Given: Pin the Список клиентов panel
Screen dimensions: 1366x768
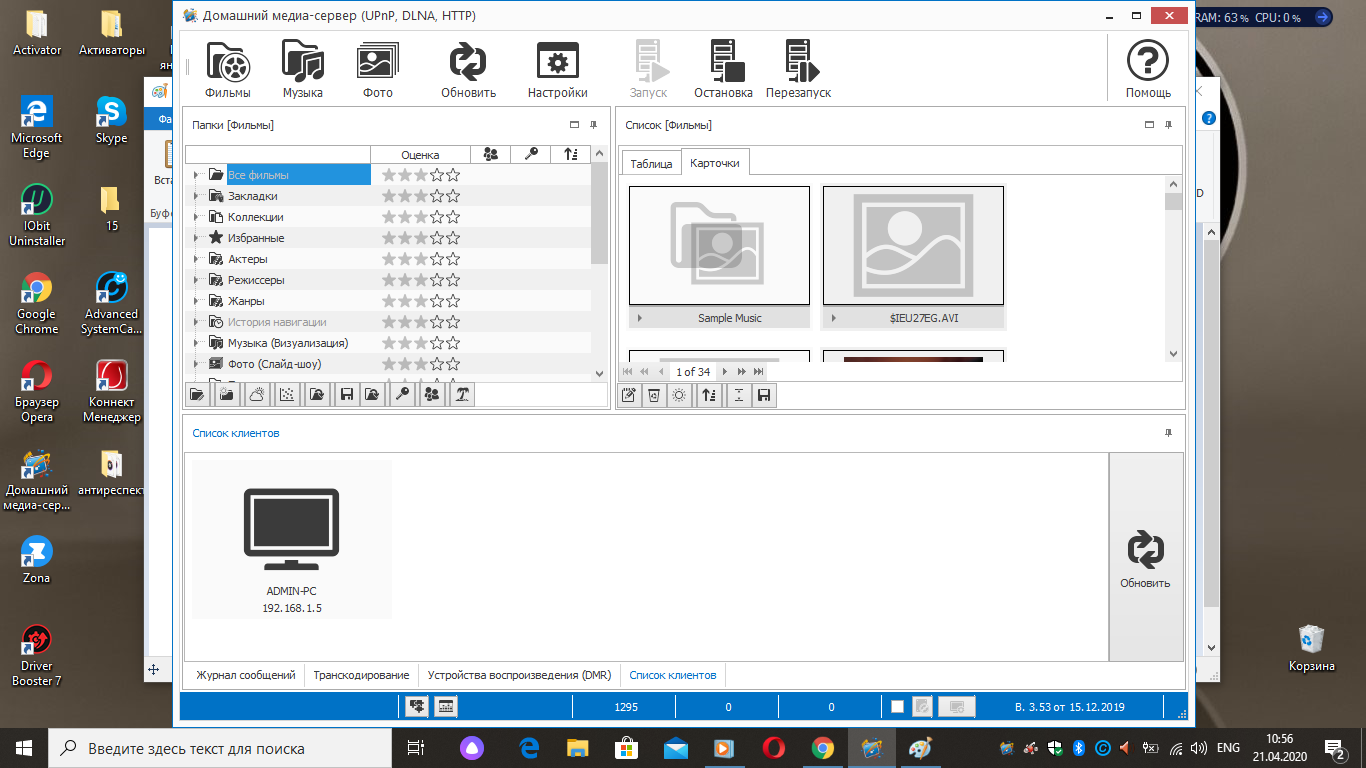Looking at the screenshot, I should tap(1168, 433).
